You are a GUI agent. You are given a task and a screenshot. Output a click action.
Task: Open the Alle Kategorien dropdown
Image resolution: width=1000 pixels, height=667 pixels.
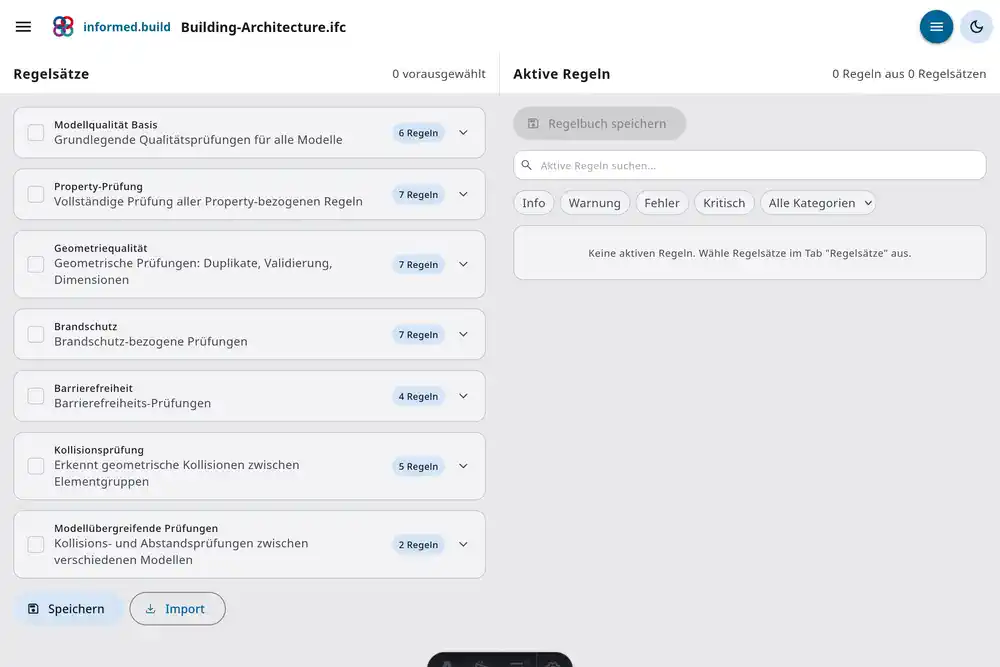coord(818,203)
